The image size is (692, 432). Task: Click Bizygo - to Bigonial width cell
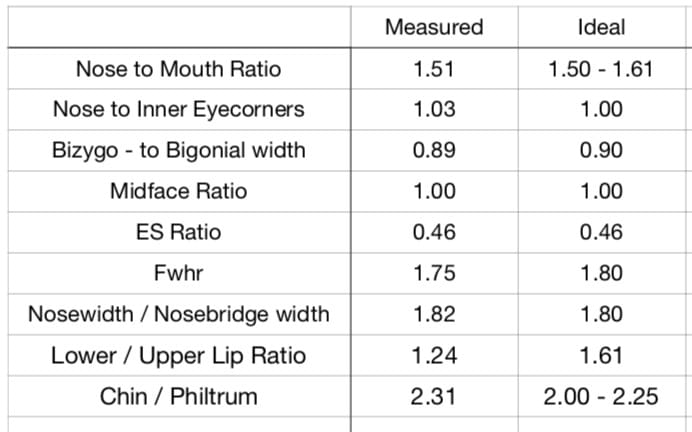click(x=180, y=150)
